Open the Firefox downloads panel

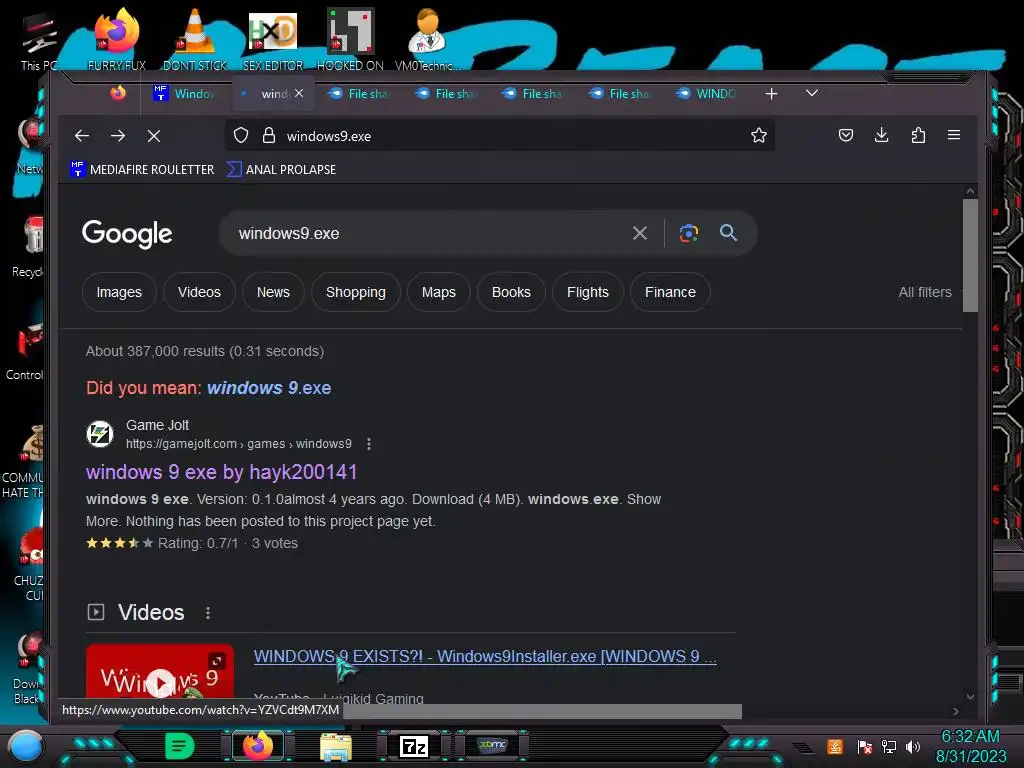point(882,135)
